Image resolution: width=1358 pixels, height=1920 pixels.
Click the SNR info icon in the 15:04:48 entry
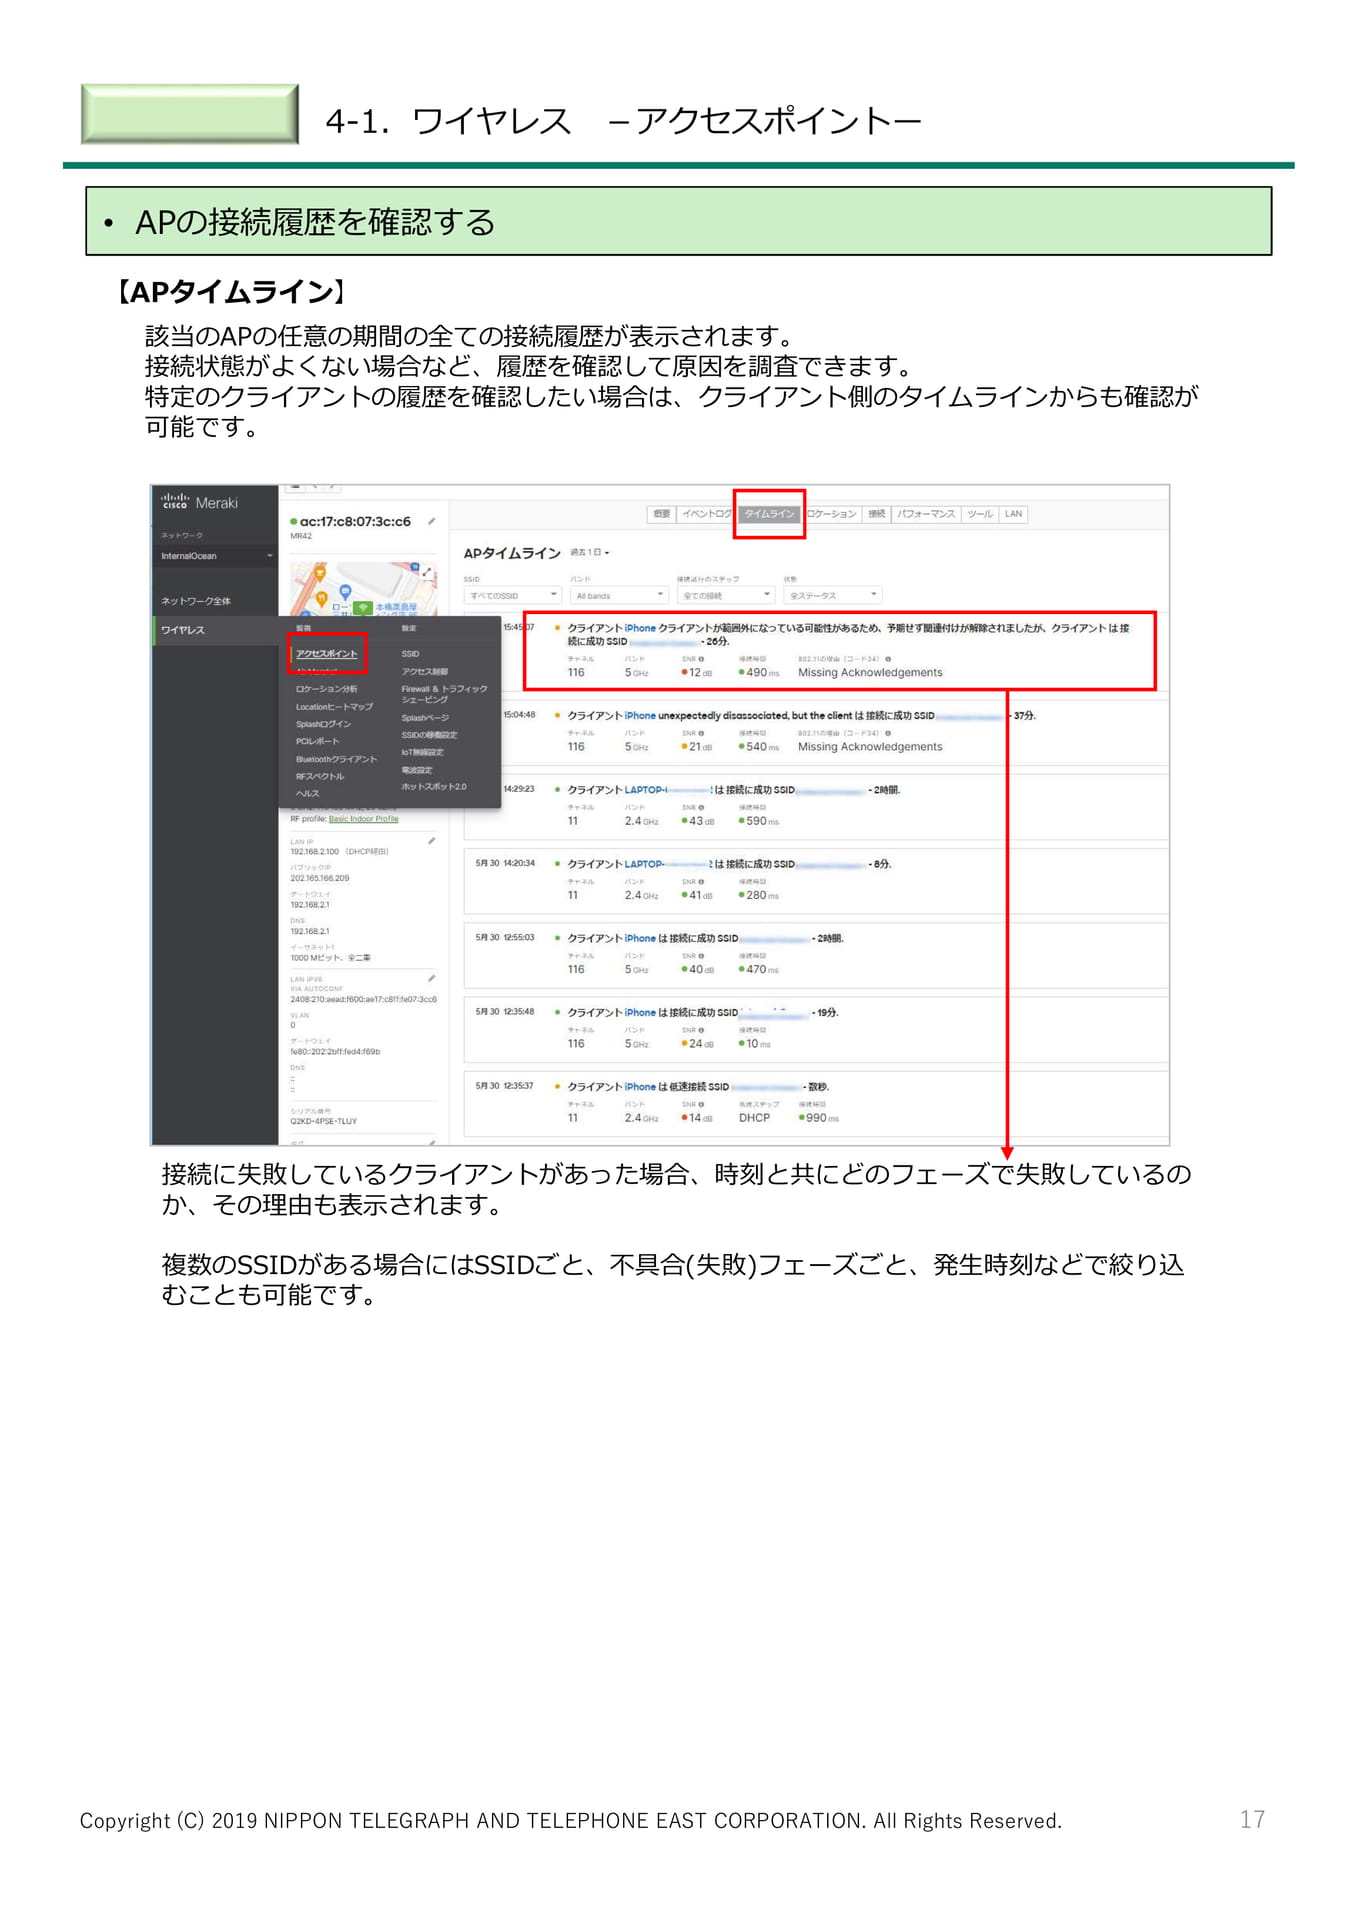pyautogui.click(x=701, y=733)
